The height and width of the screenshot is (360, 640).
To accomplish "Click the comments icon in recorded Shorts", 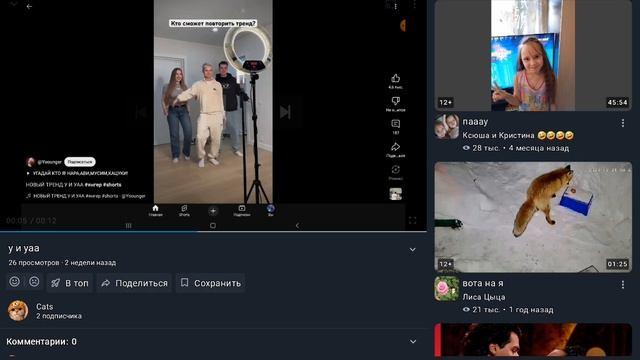I will [x=396, y=124].
